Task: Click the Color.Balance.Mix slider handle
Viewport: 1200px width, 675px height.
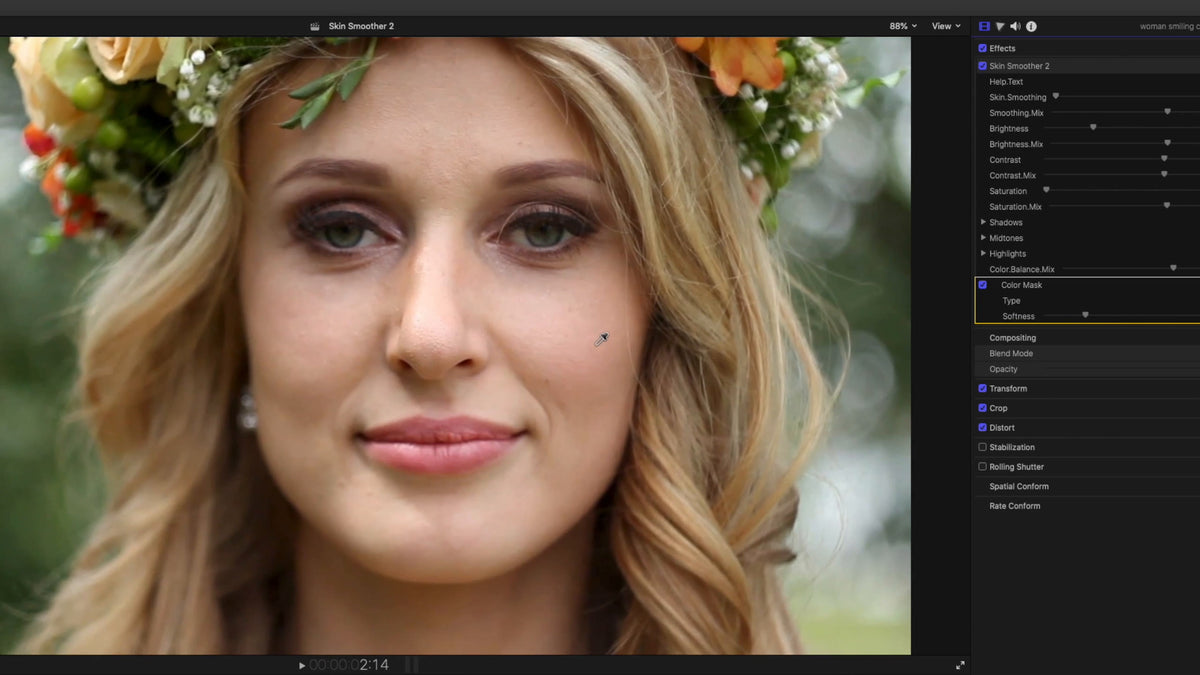Action: pos(1173,268)
